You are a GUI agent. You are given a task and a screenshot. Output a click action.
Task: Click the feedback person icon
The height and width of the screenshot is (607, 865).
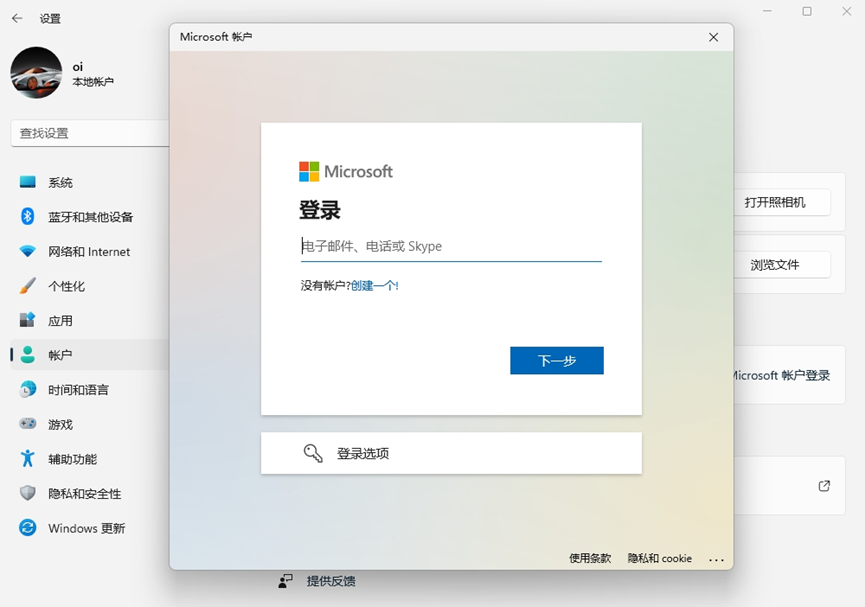pos(285,581)
